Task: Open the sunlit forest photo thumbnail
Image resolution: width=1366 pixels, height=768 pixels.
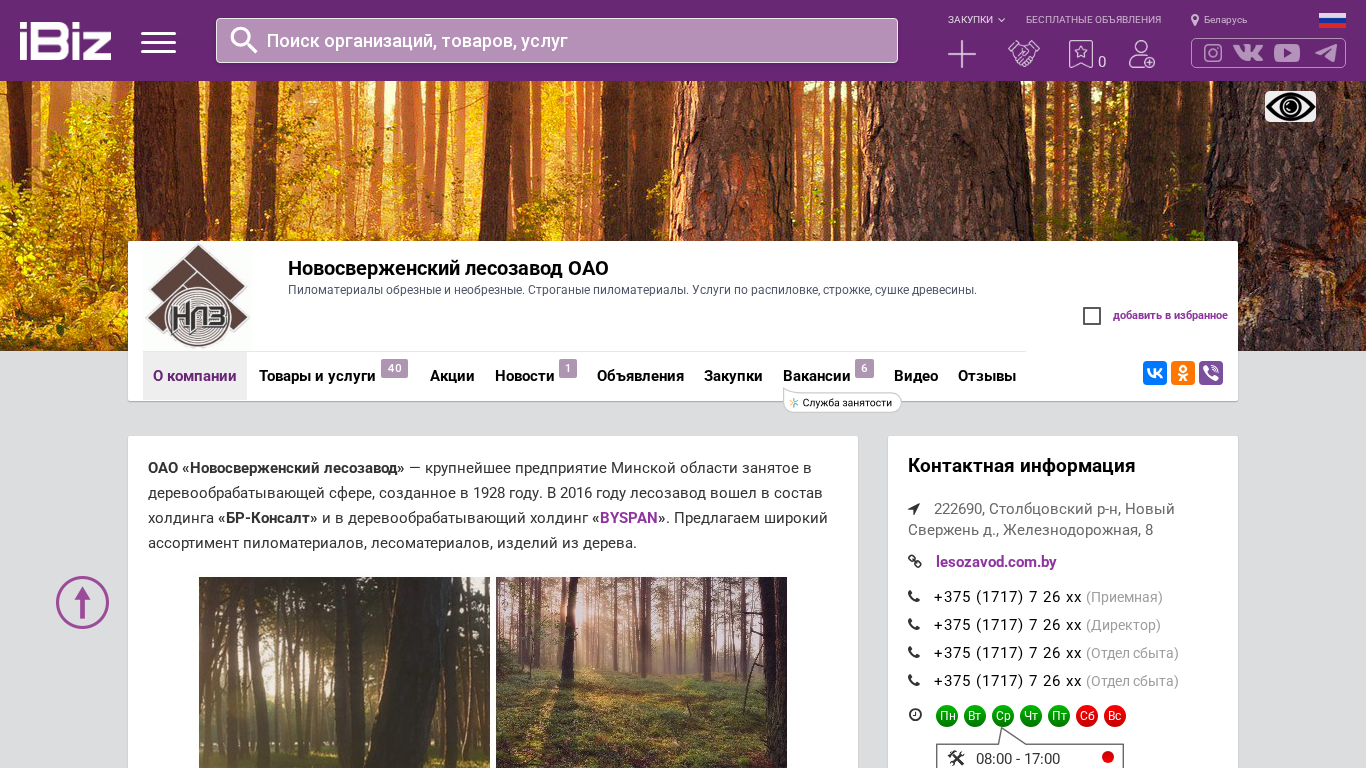Action: click(641, 672)
